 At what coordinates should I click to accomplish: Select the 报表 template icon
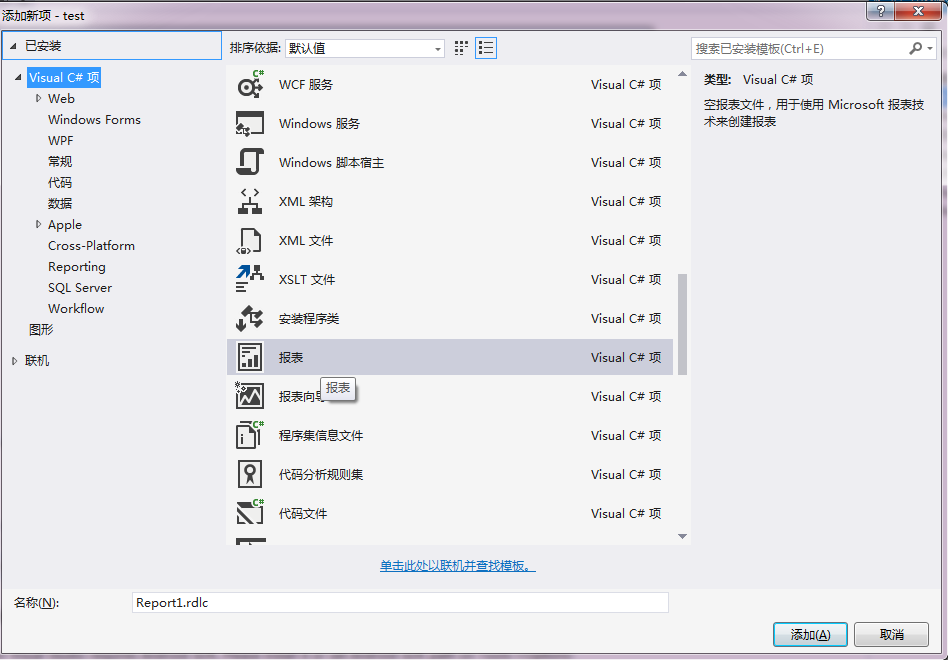point(250,357)
